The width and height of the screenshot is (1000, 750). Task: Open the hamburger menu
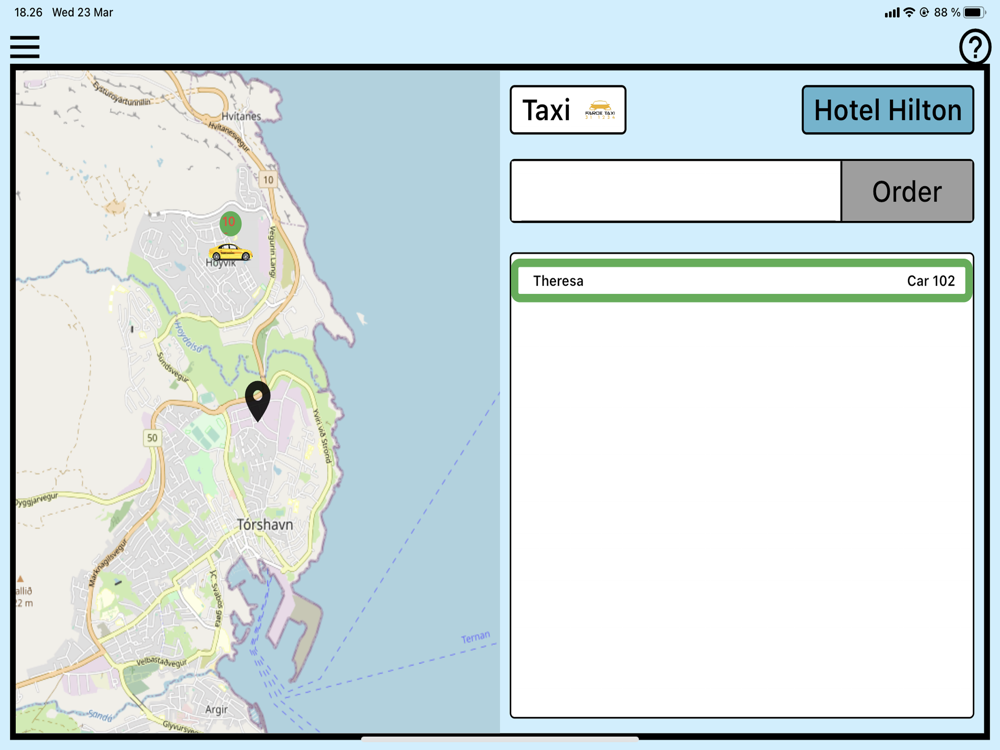pos(25,47)
